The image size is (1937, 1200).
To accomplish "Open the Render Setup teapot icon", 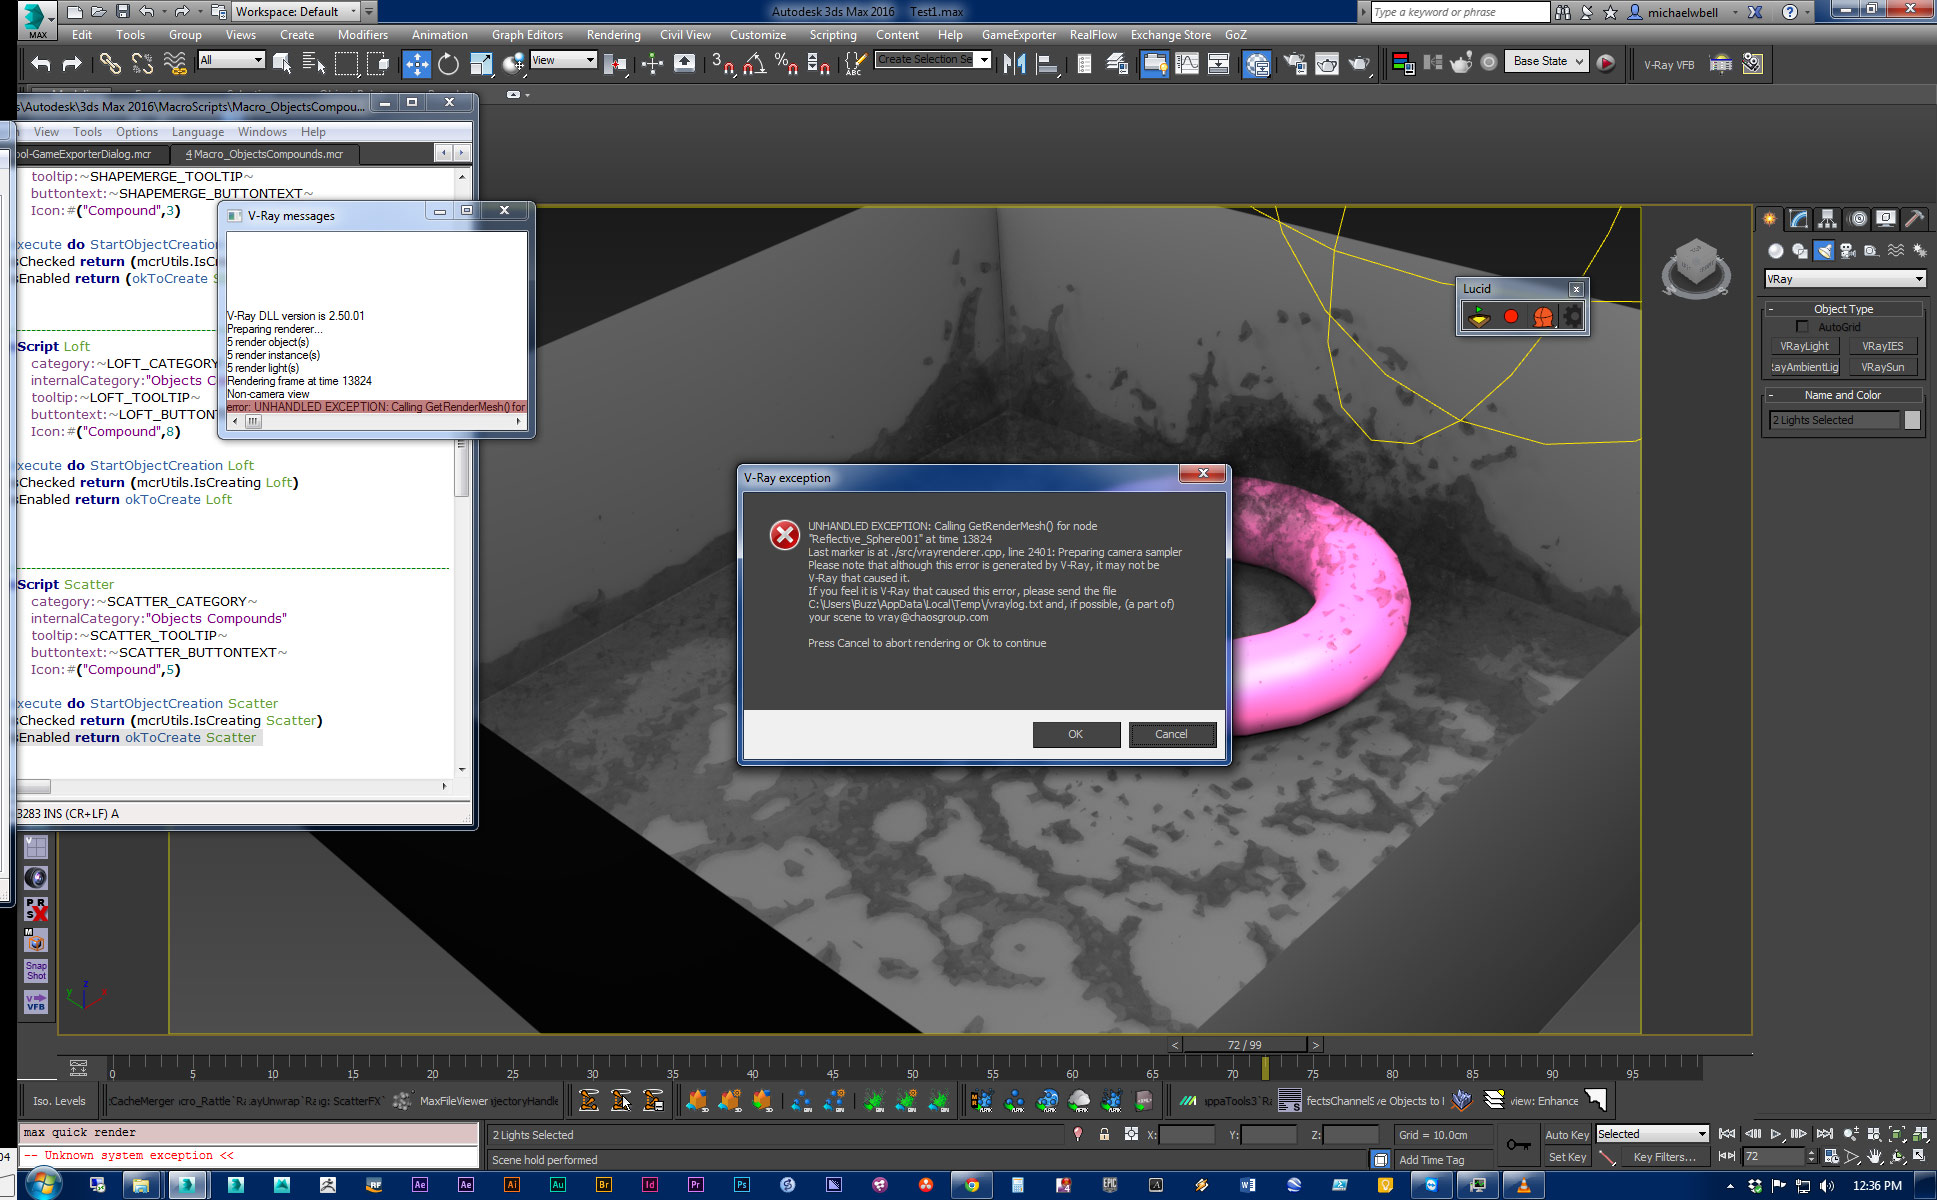I will click(x=1295, y=64).
